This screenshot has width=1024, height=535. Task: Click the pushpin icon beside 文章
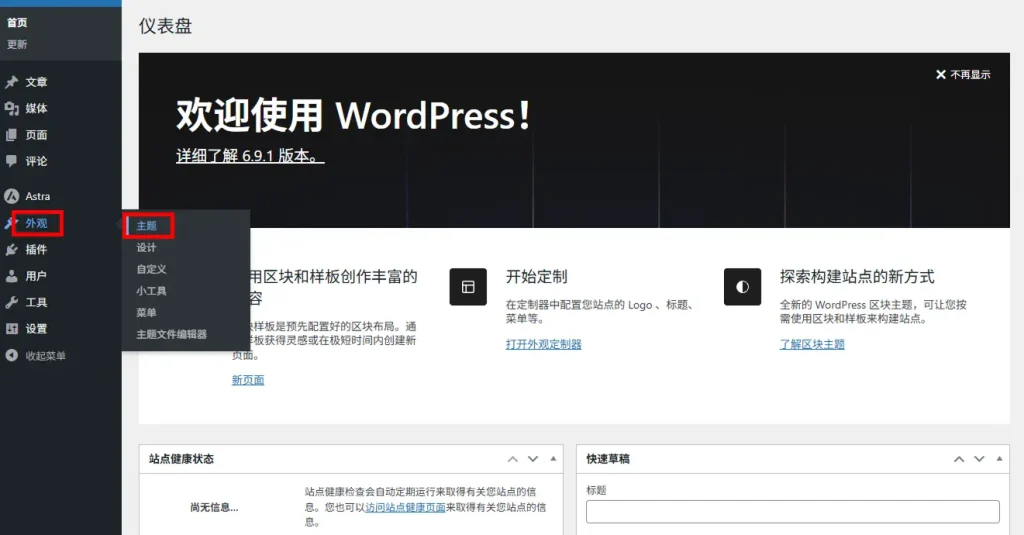coord(12,82)
